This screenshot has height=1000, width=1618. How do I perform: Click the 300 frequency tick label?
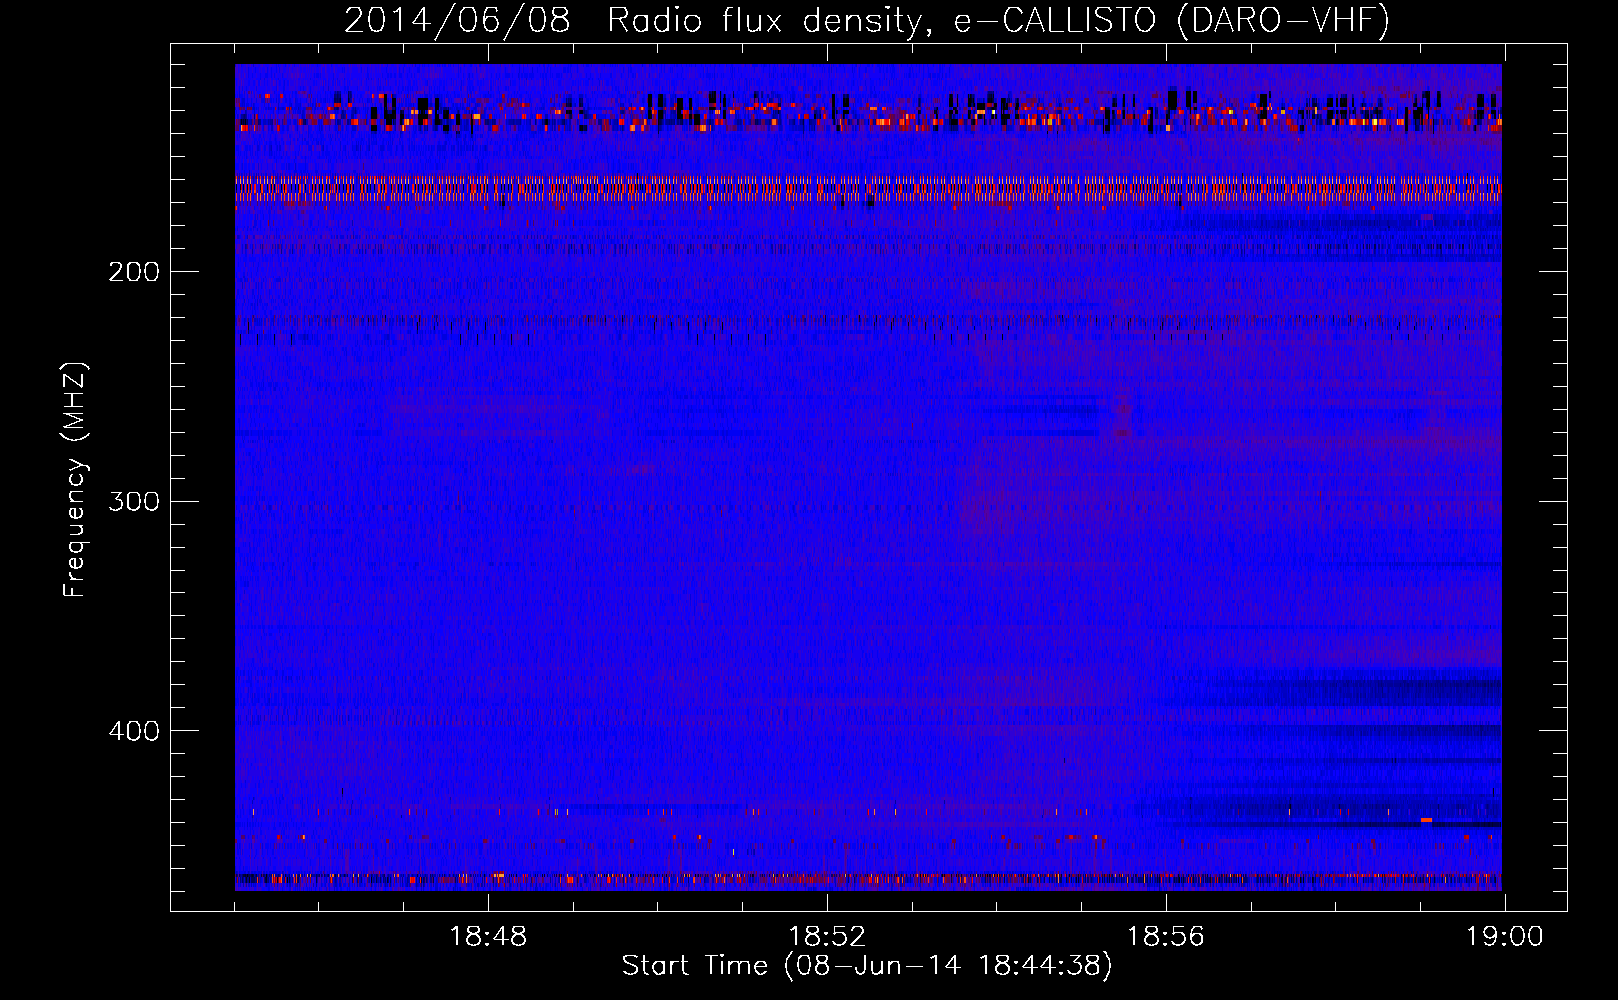pos(134,501)
